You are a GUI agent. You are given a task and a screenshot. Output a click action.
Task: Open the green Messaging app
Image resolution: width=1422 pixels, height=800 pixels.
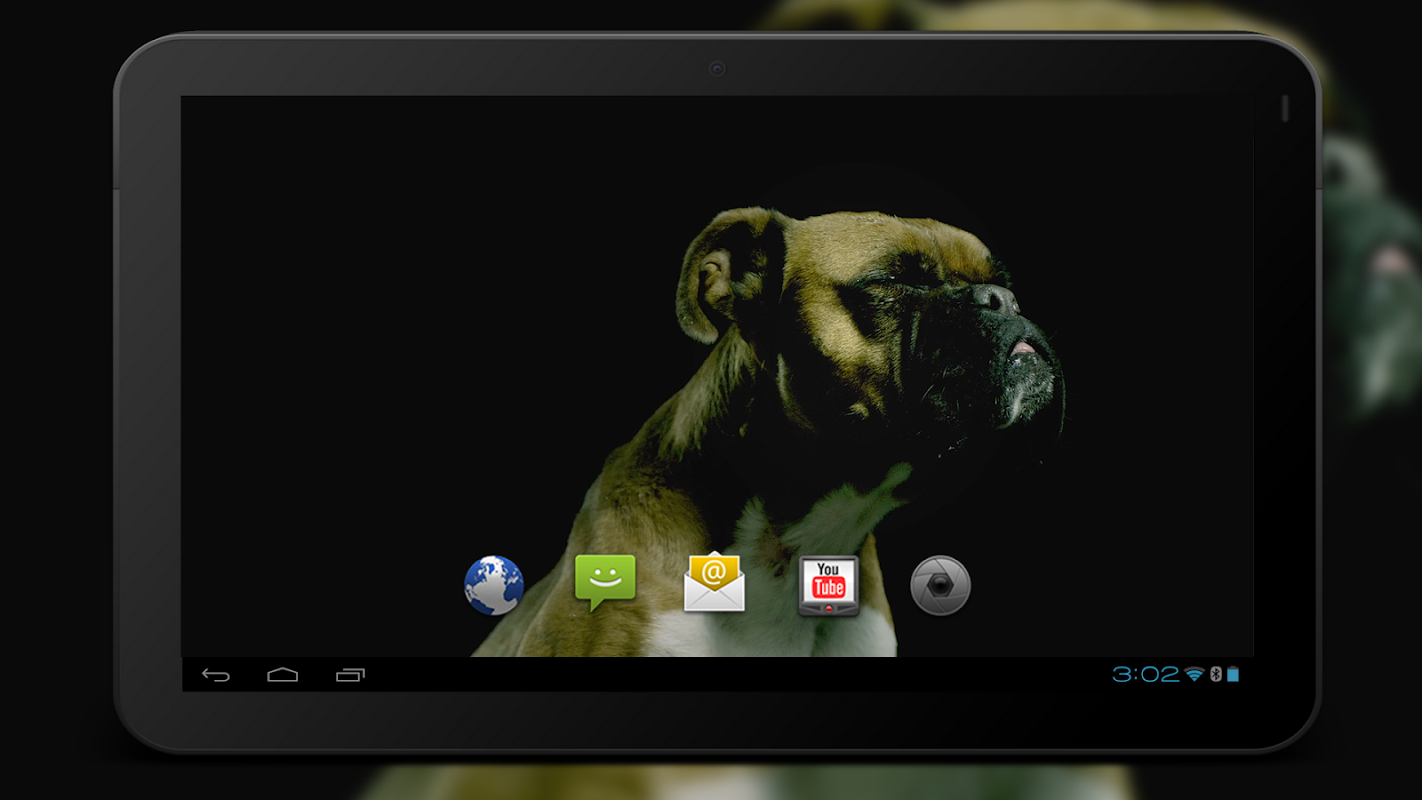(605, 583)
